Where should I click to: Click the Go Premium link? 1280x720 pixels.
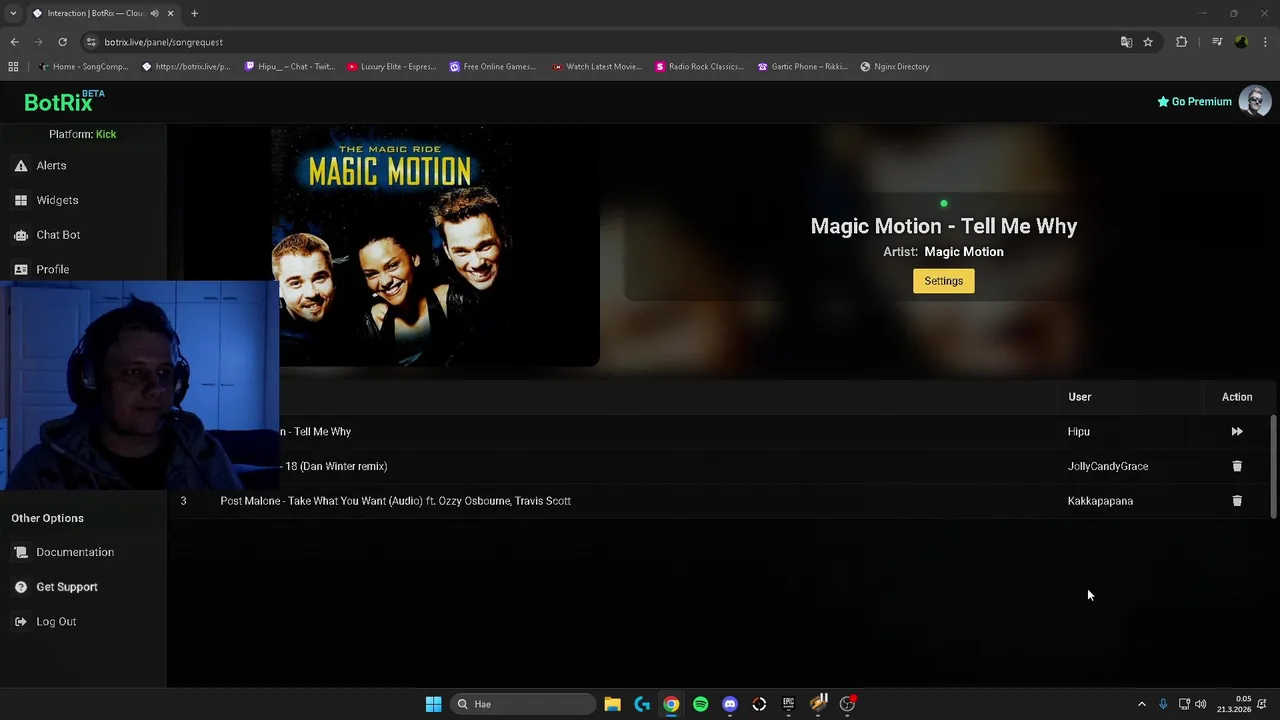click(1194, 101)
